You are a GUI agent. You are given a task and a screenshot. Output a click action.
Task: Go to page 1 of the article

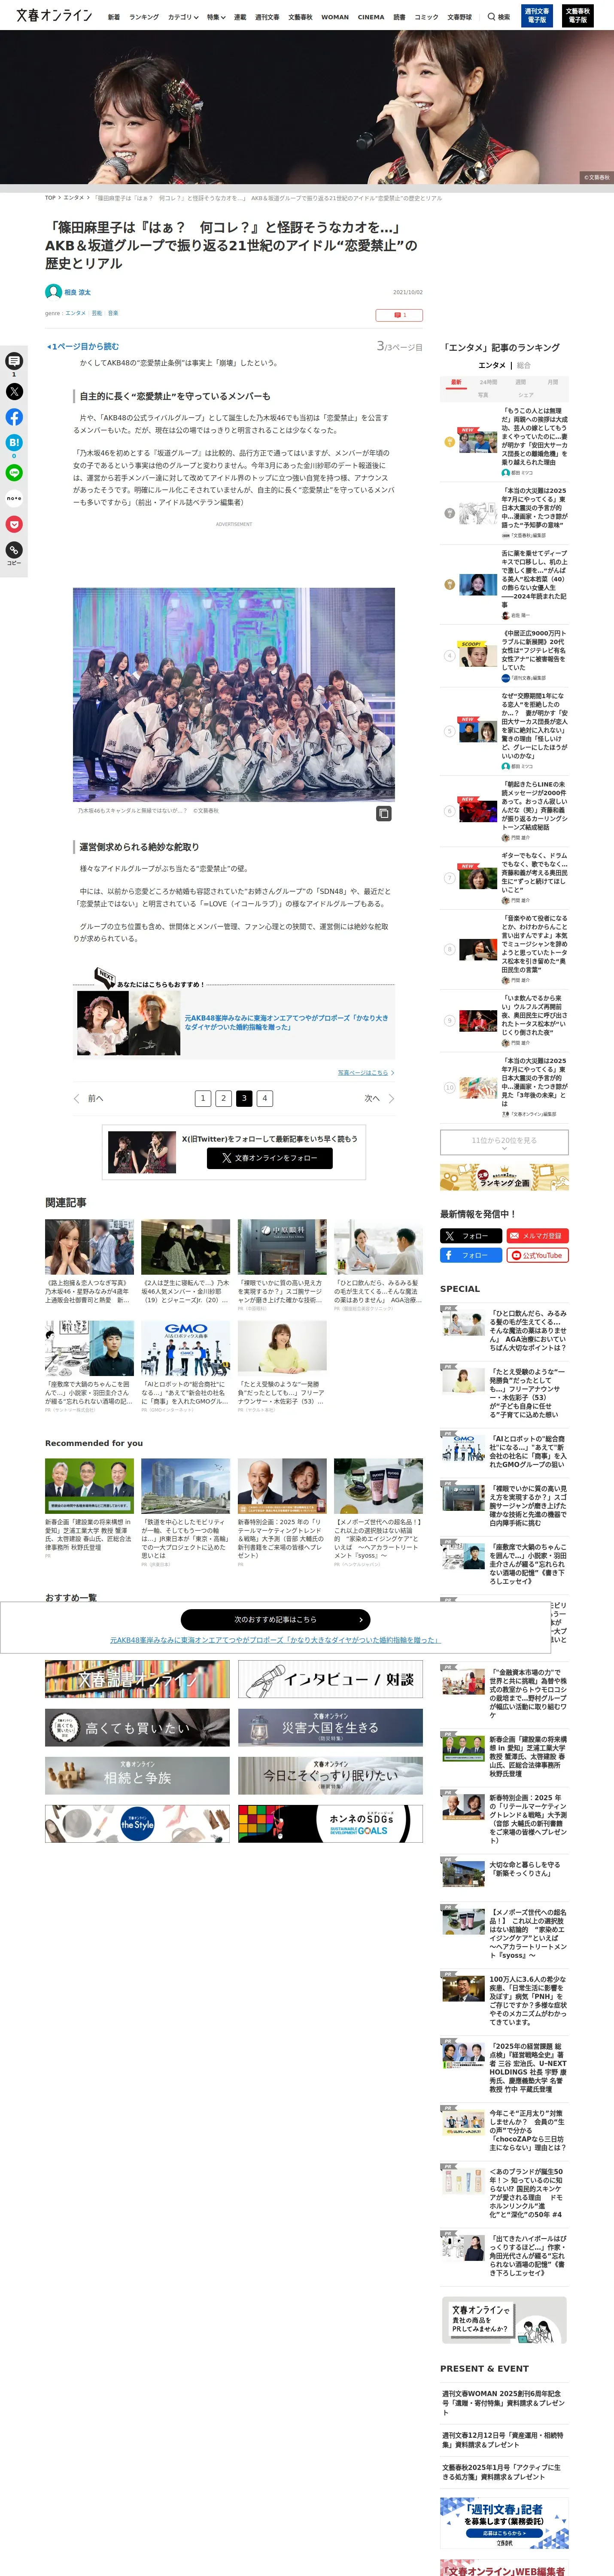pyautogui.click(x=203, y=1098)
